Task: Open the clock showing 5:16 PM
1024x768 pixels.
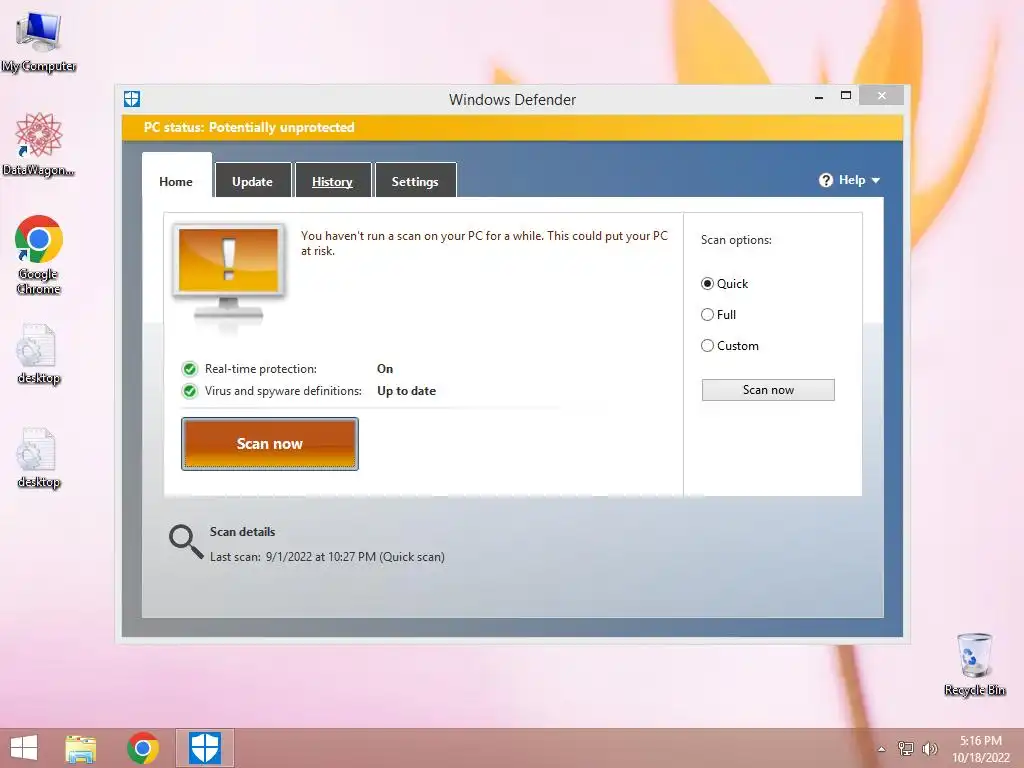Action: point(980,749)
